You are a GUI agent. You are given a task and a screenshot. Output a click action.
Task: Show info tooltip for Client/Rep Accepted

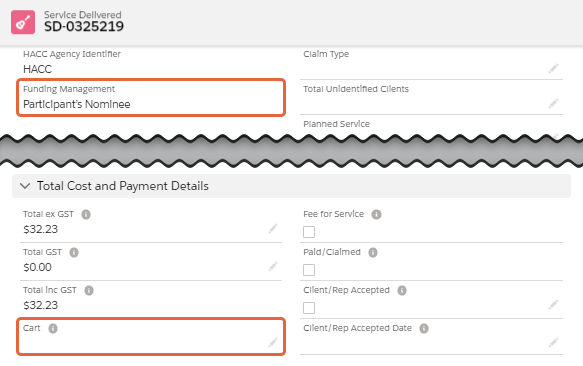tap(402, 290)
